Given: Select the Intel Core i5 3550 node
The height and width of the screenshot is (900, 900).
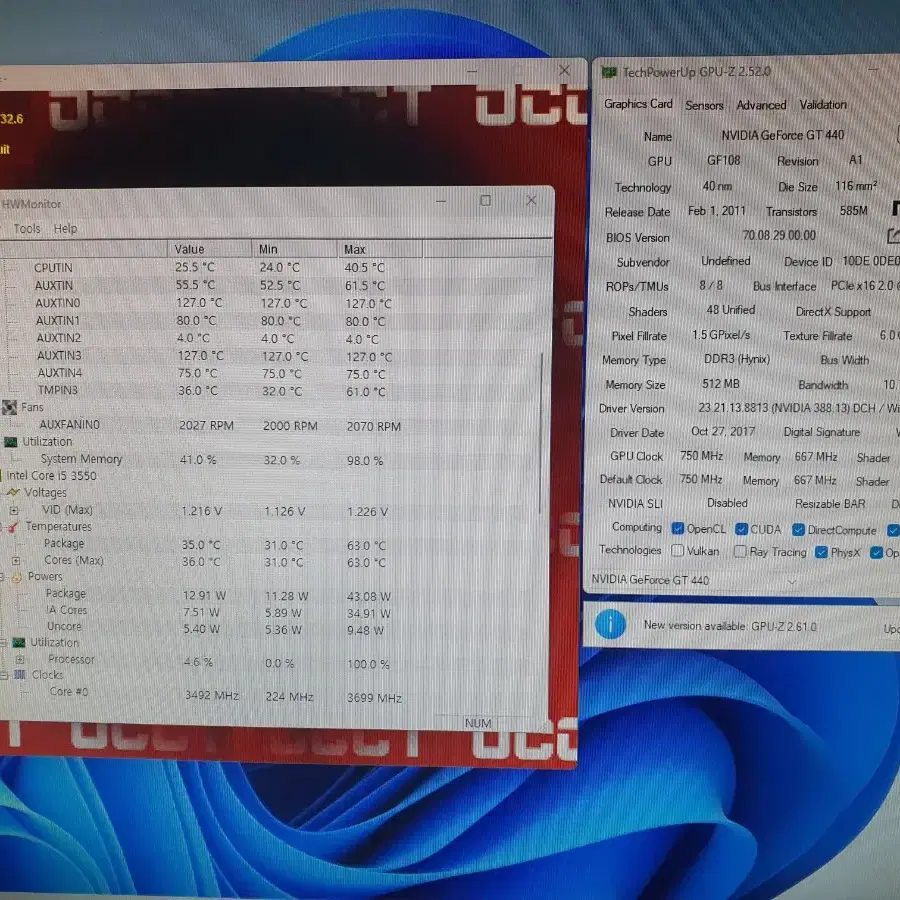Looking at the screenshot, I should [x=52, y=476].
